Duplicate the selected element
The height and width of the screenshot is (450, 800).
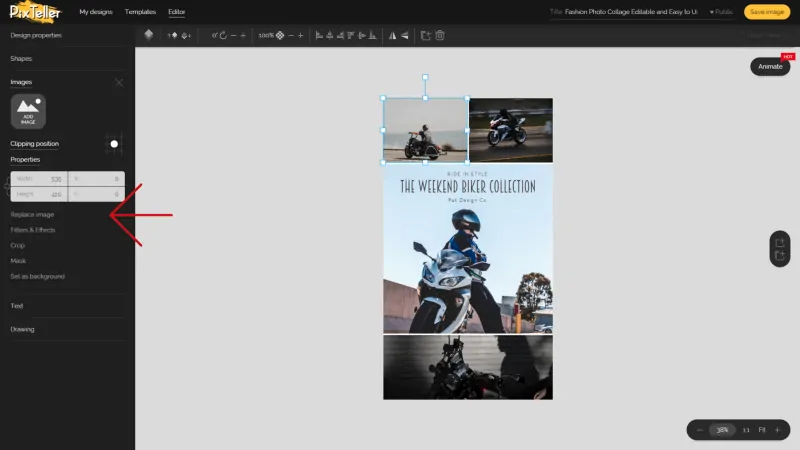(425, 35)
